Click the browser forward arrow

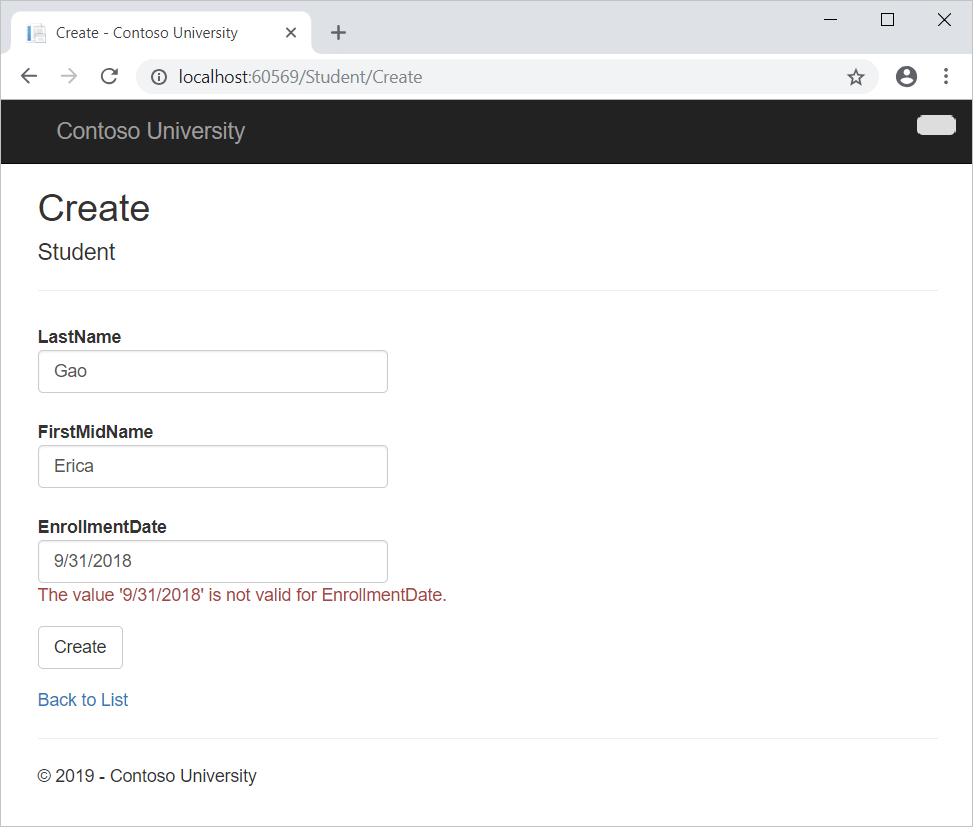tap(68, 76)
